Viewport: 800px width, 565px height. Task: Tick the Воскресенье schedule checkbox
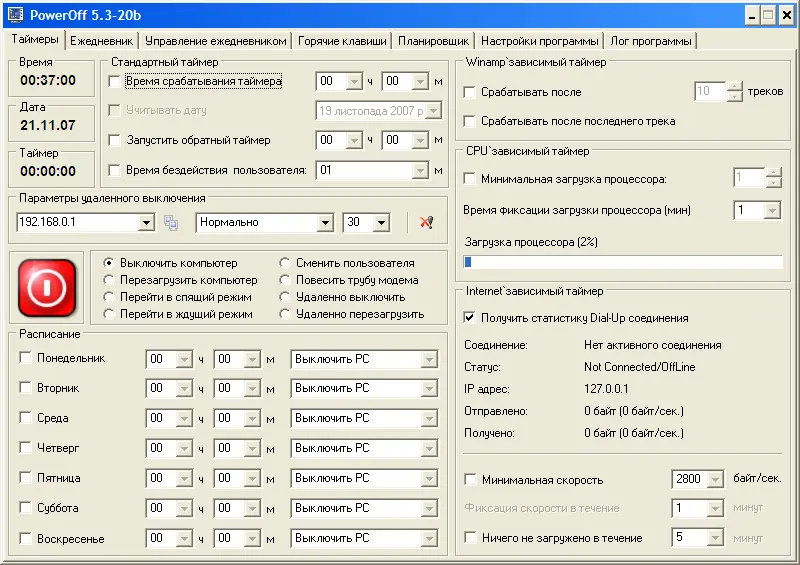[x=25, y=538]
